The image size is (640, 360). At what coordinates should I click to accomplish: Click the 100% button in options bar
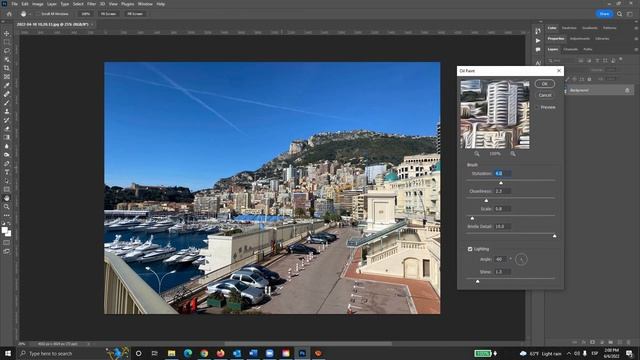(86, 14)
